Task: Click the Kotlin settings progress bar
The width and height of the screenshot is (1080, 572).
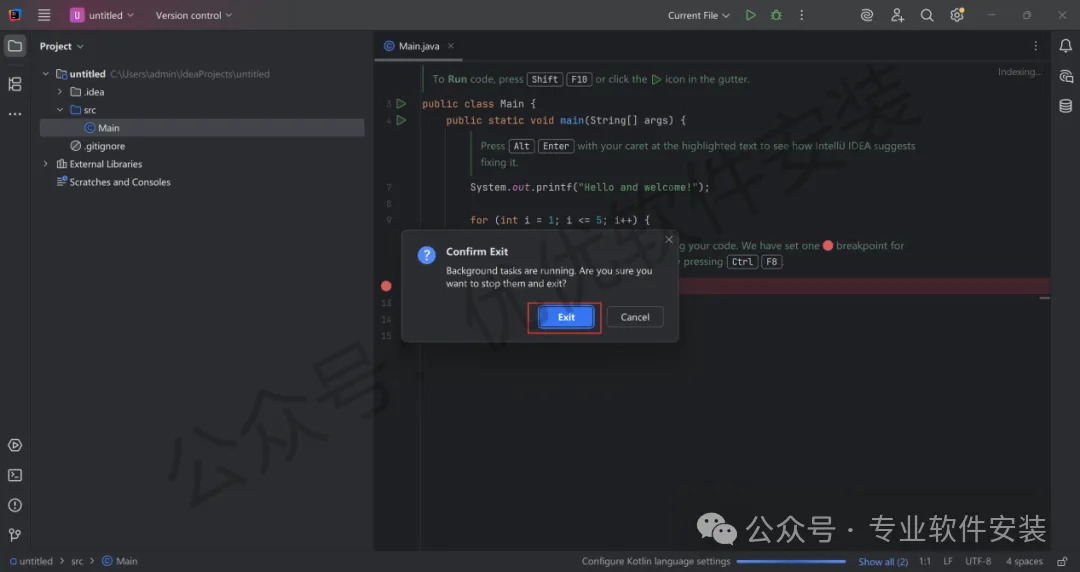Action: pyautogui.click(x=791, y=562)
